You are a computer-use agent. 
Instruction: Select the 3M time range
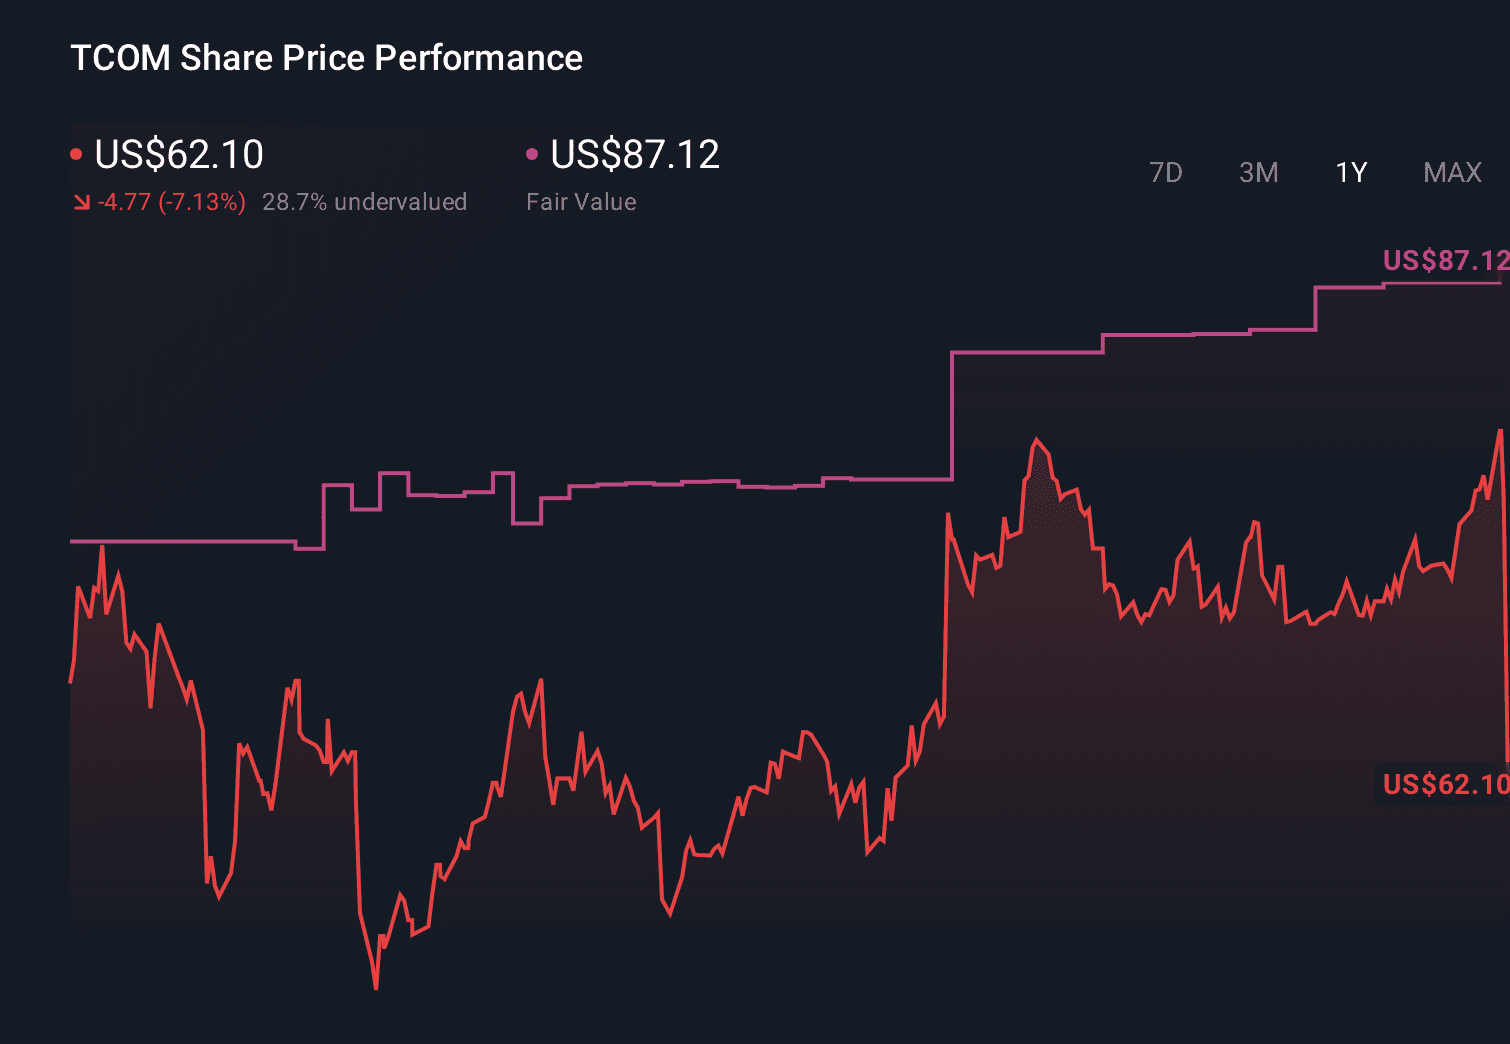point(1258,173)
